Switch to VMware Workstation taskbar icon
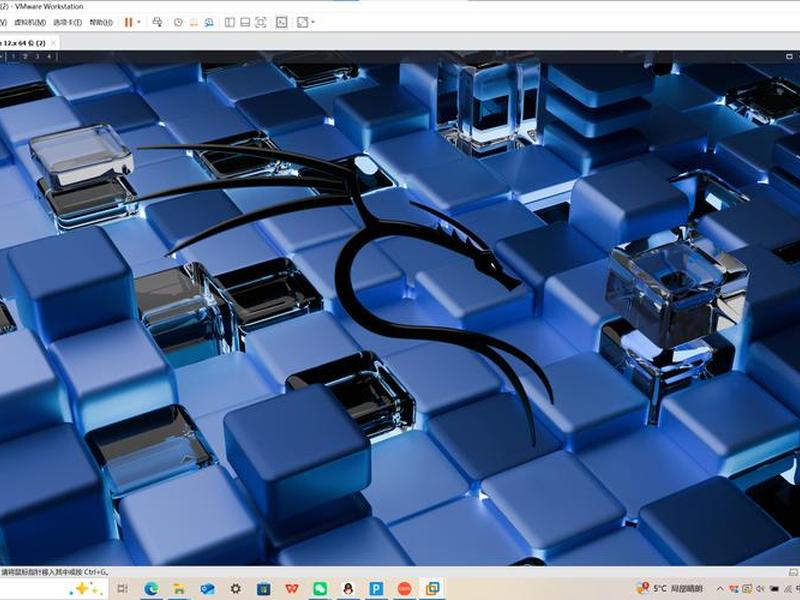800x600 pixels. [x=433, y=589]
